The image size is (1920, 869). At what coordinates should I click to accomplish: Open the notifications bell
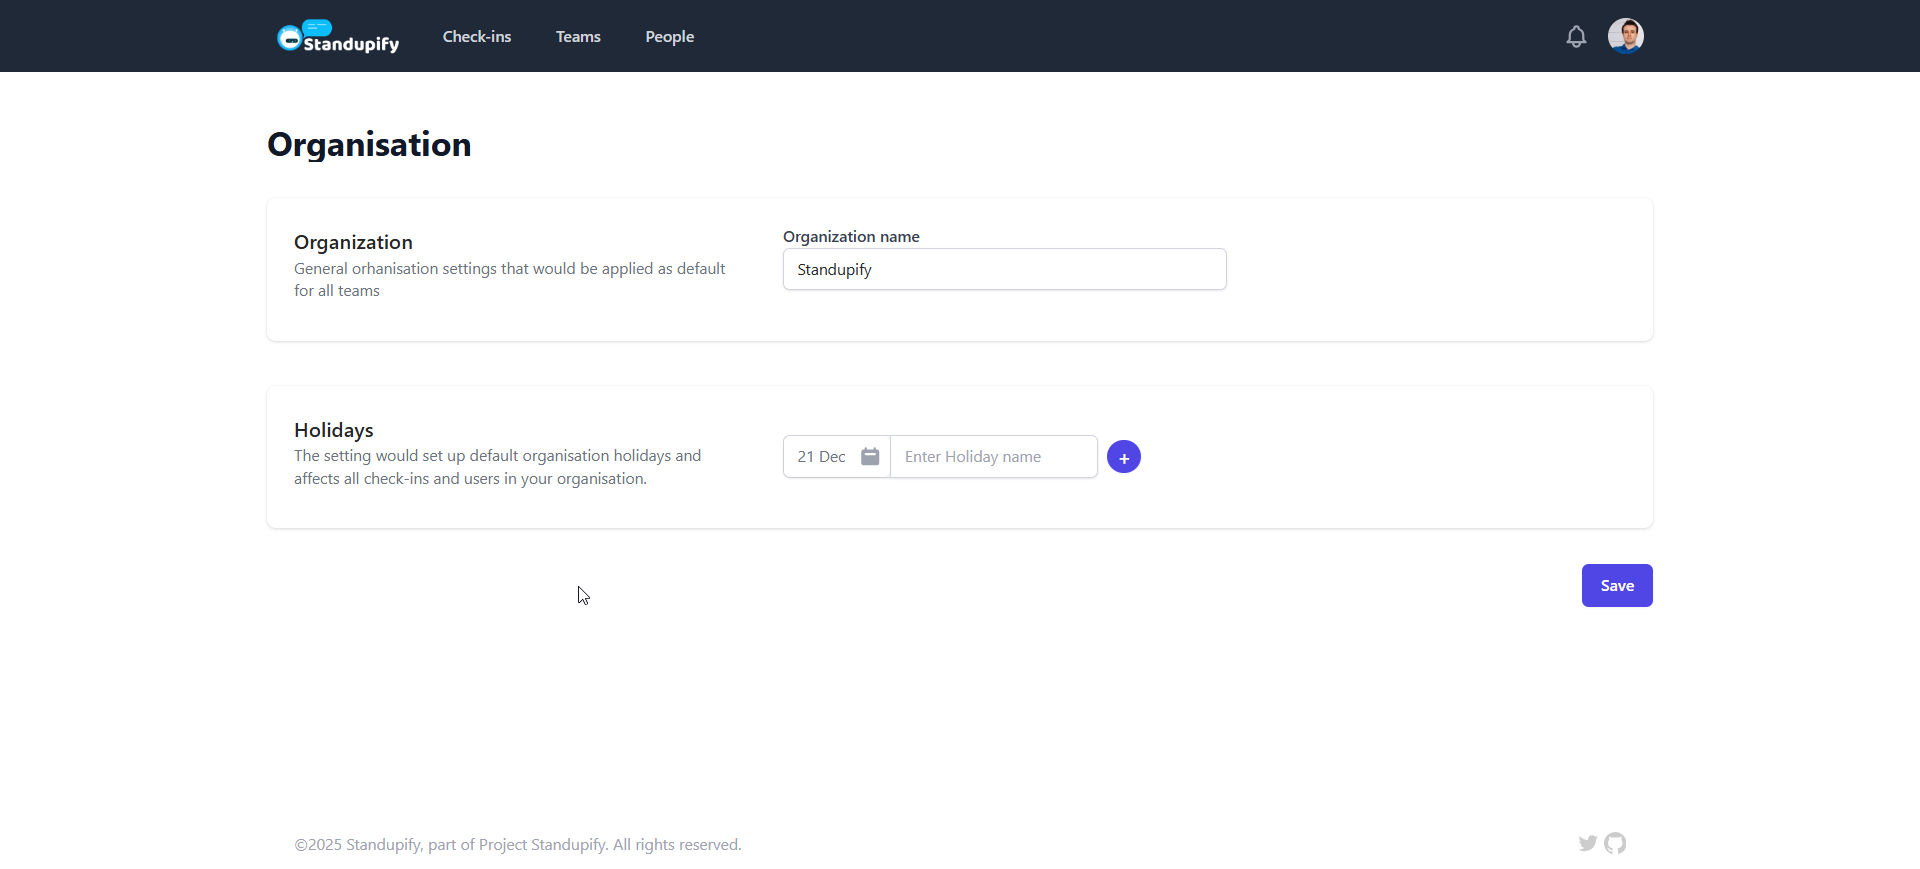point(1576,37)
